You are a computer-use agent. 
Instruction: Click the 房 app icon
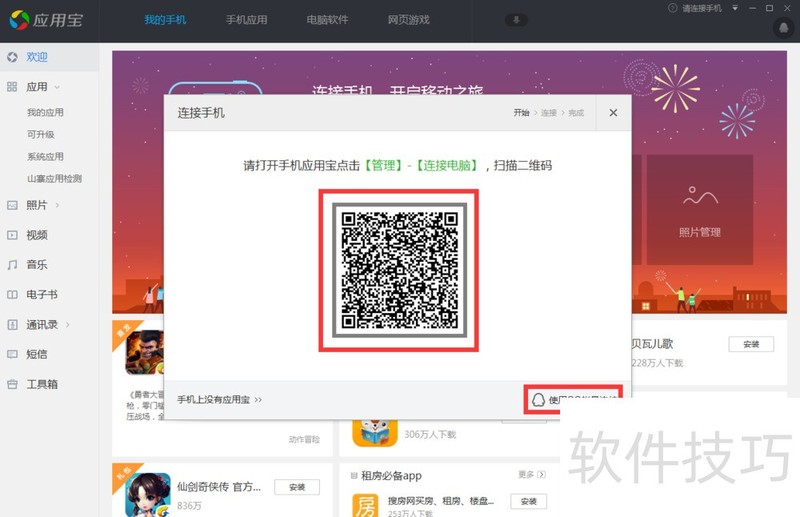tap(365, 505)
